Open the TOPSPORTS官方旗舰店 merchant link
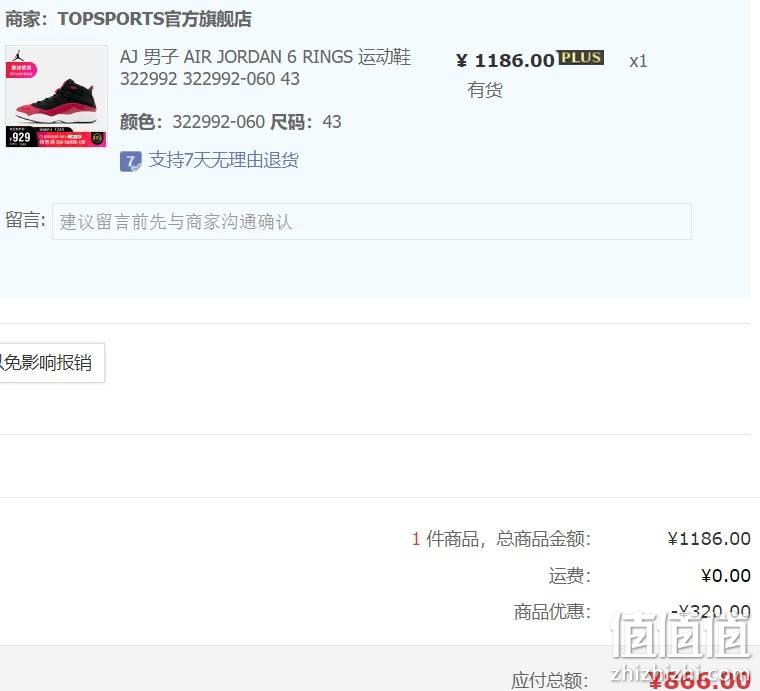 [x=155, y=19]
